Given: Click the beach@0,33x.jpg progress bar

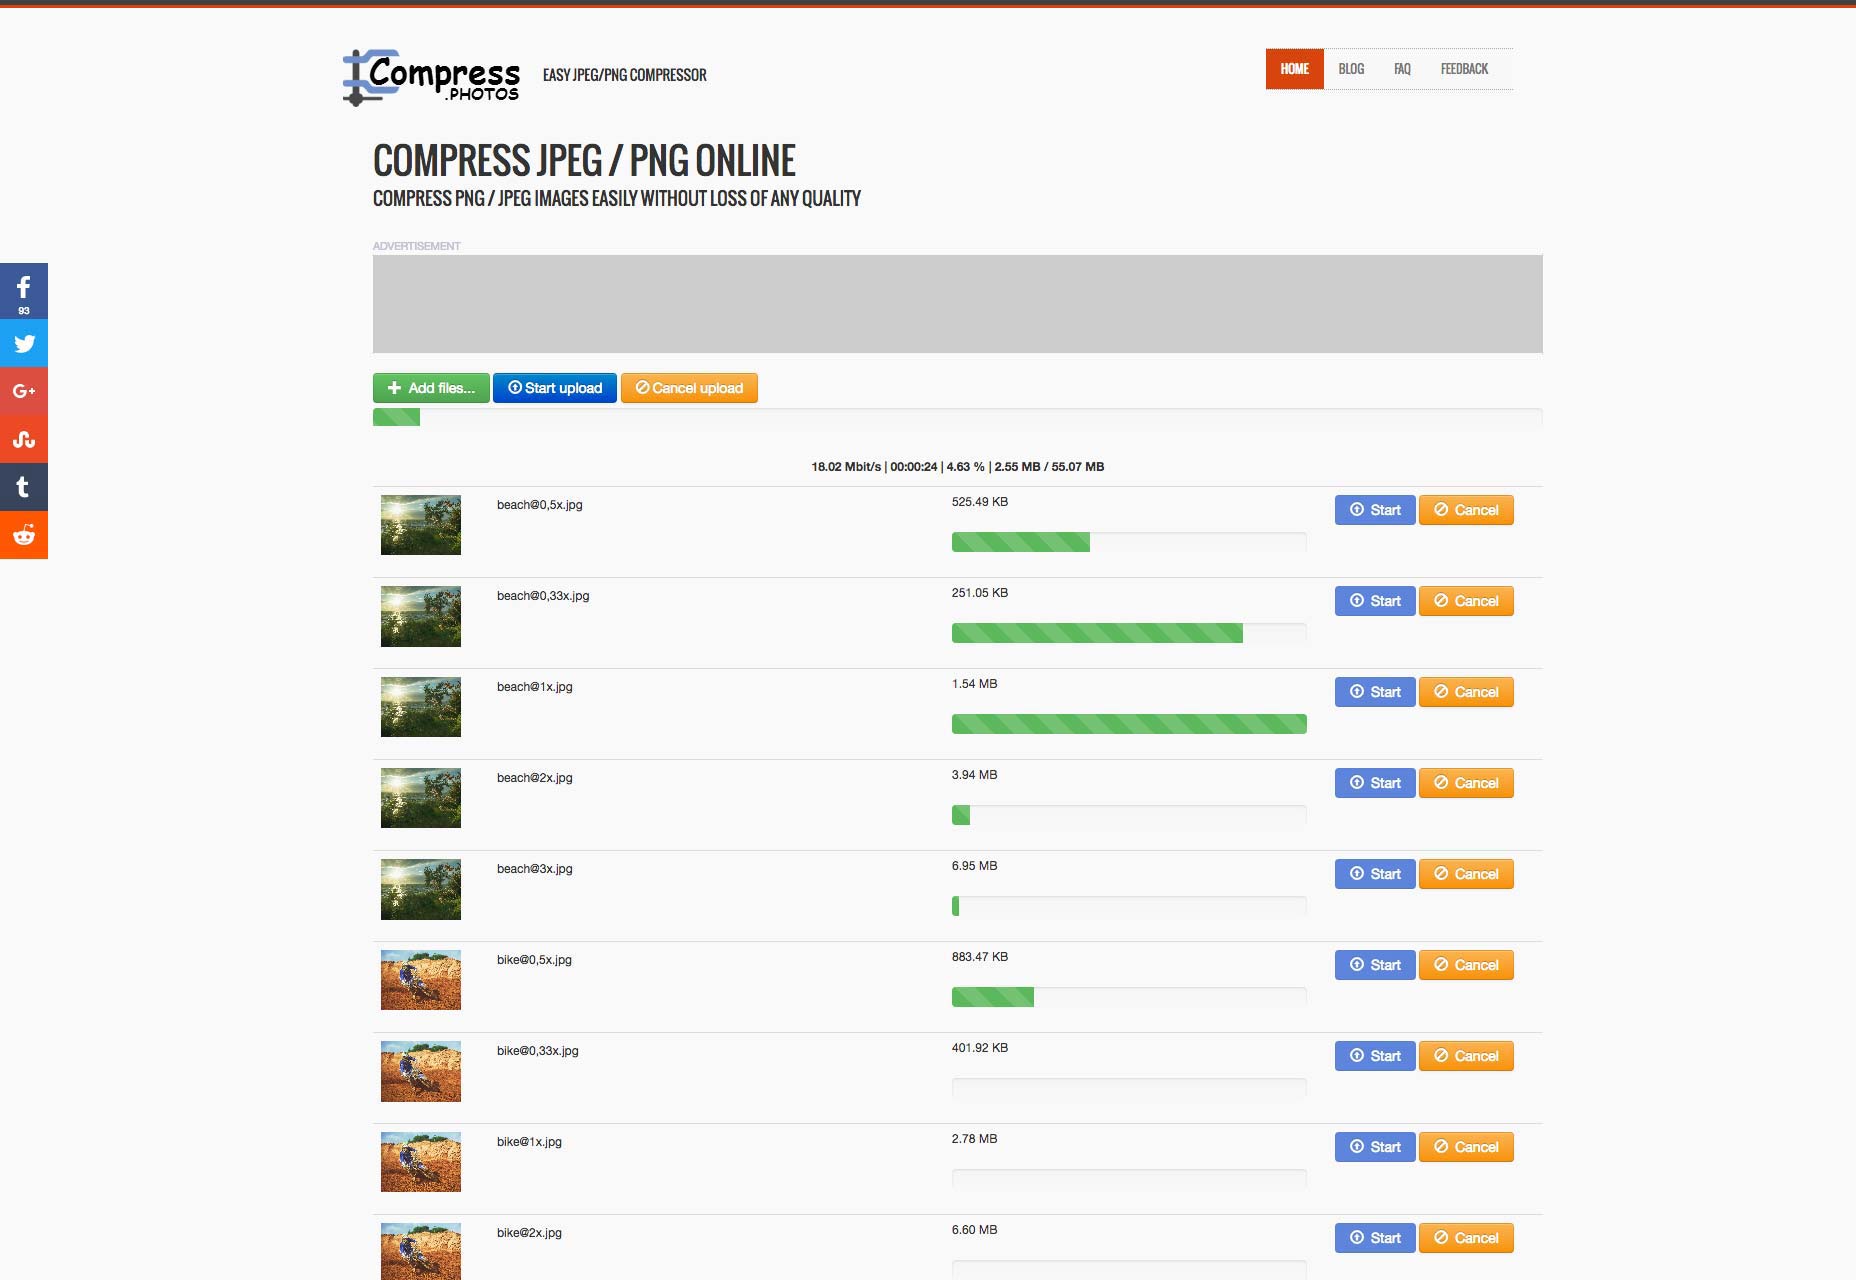Looking at the screenshot, I should coord(1128,633).
